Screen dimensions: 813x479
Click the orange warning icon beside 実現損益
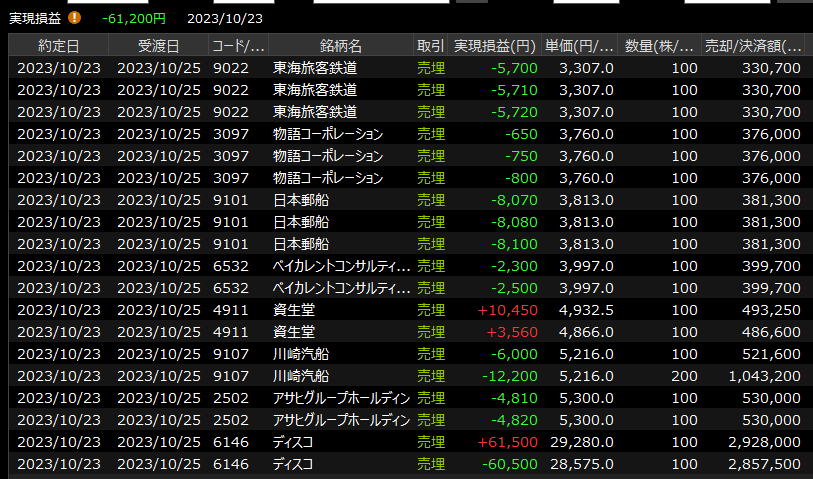click(75, 18)
